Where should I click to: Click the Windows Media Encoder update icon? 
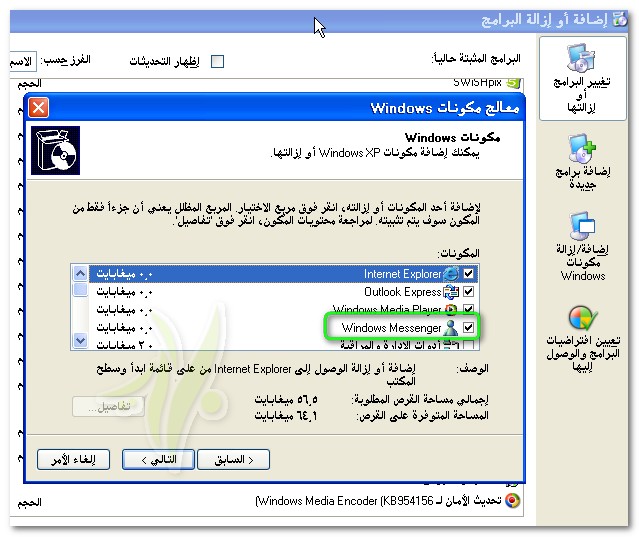tap(513, 500)
